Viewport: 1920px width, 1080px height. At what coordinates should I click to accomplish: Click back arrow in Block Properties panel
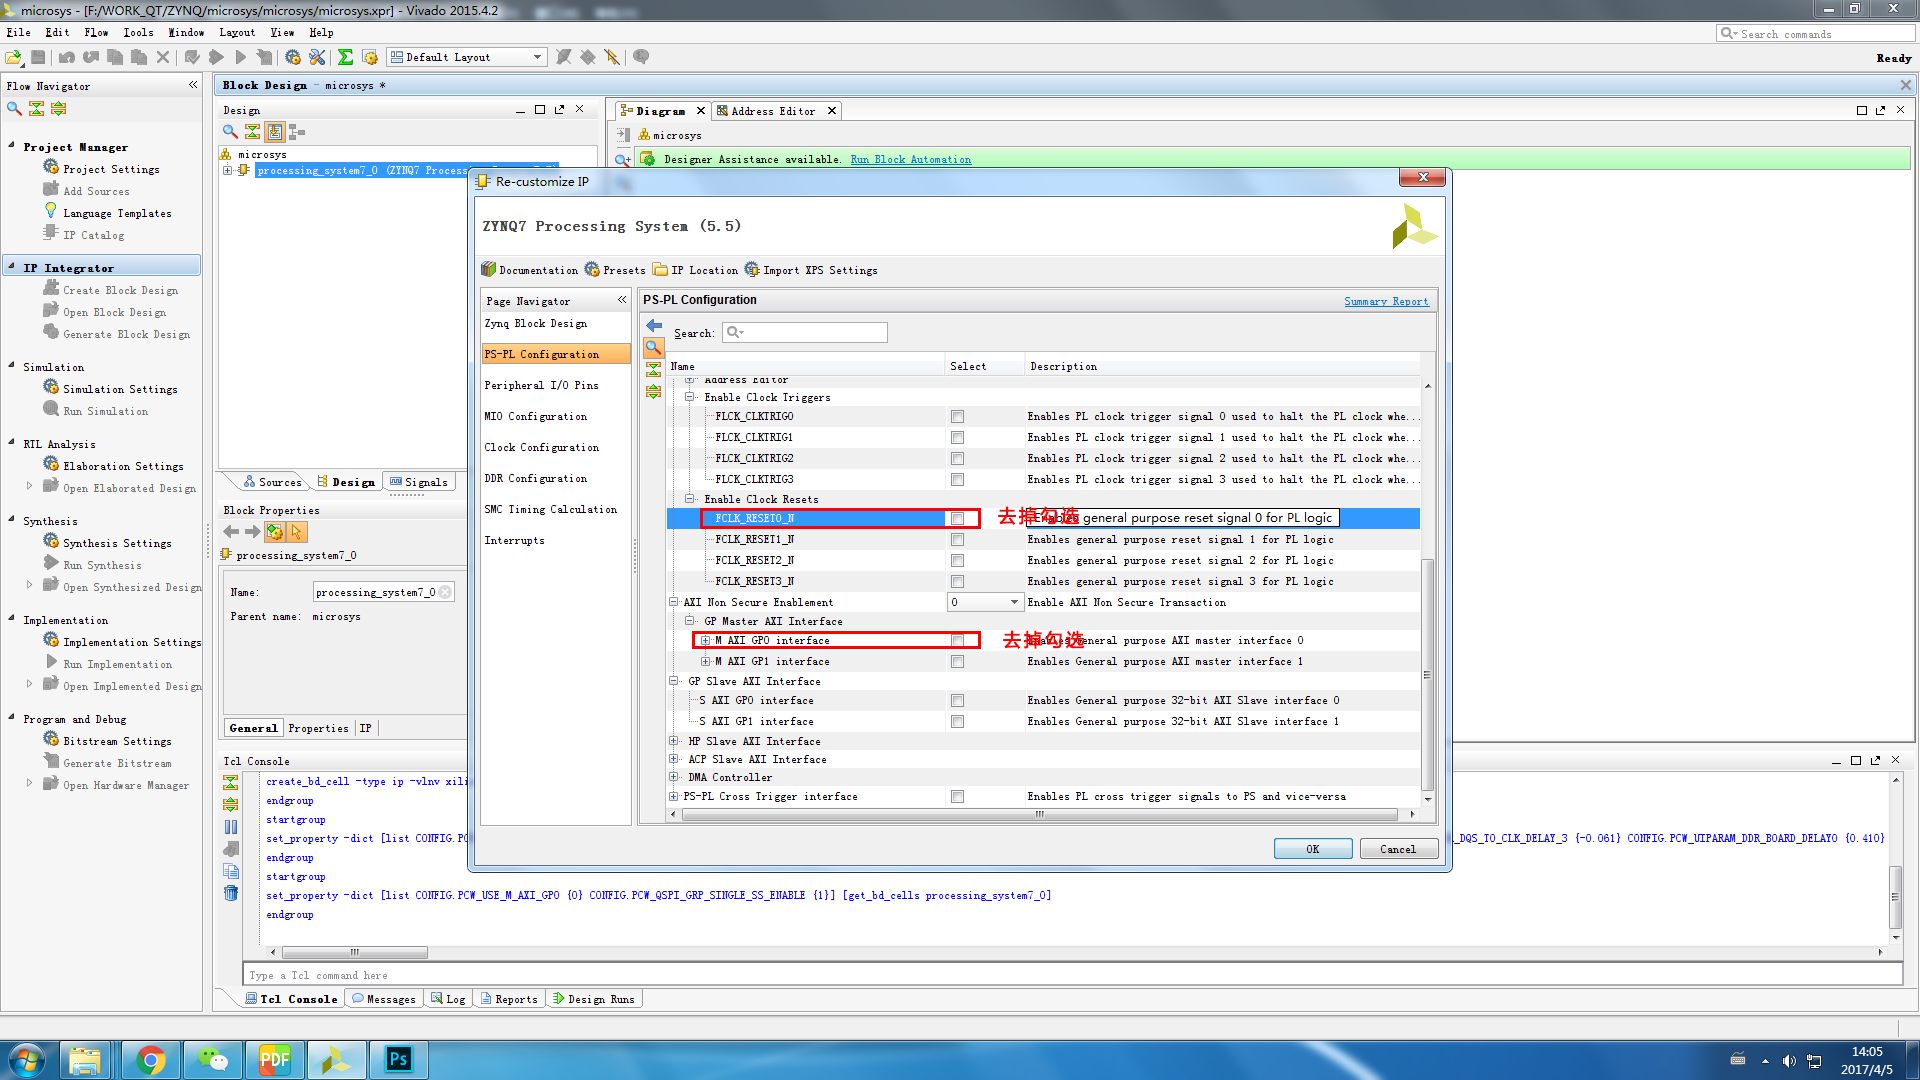tap(231, 532)
